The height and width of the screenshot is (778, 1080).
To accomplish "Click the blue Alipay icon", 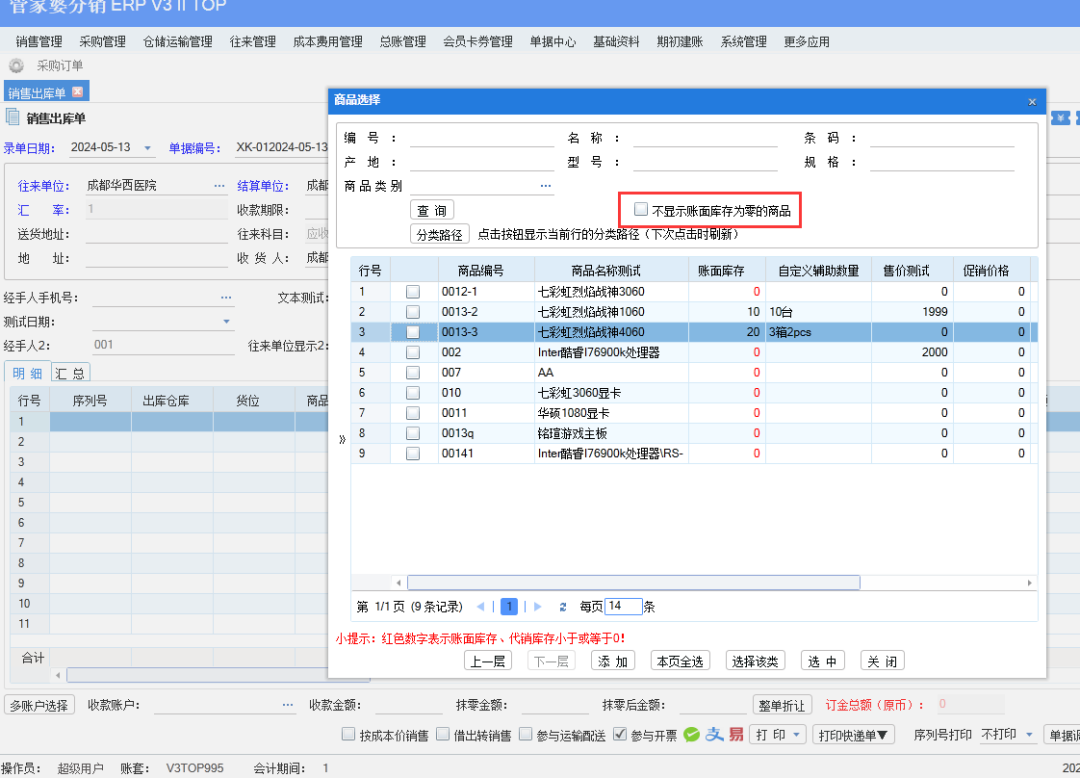I will 714,735.
